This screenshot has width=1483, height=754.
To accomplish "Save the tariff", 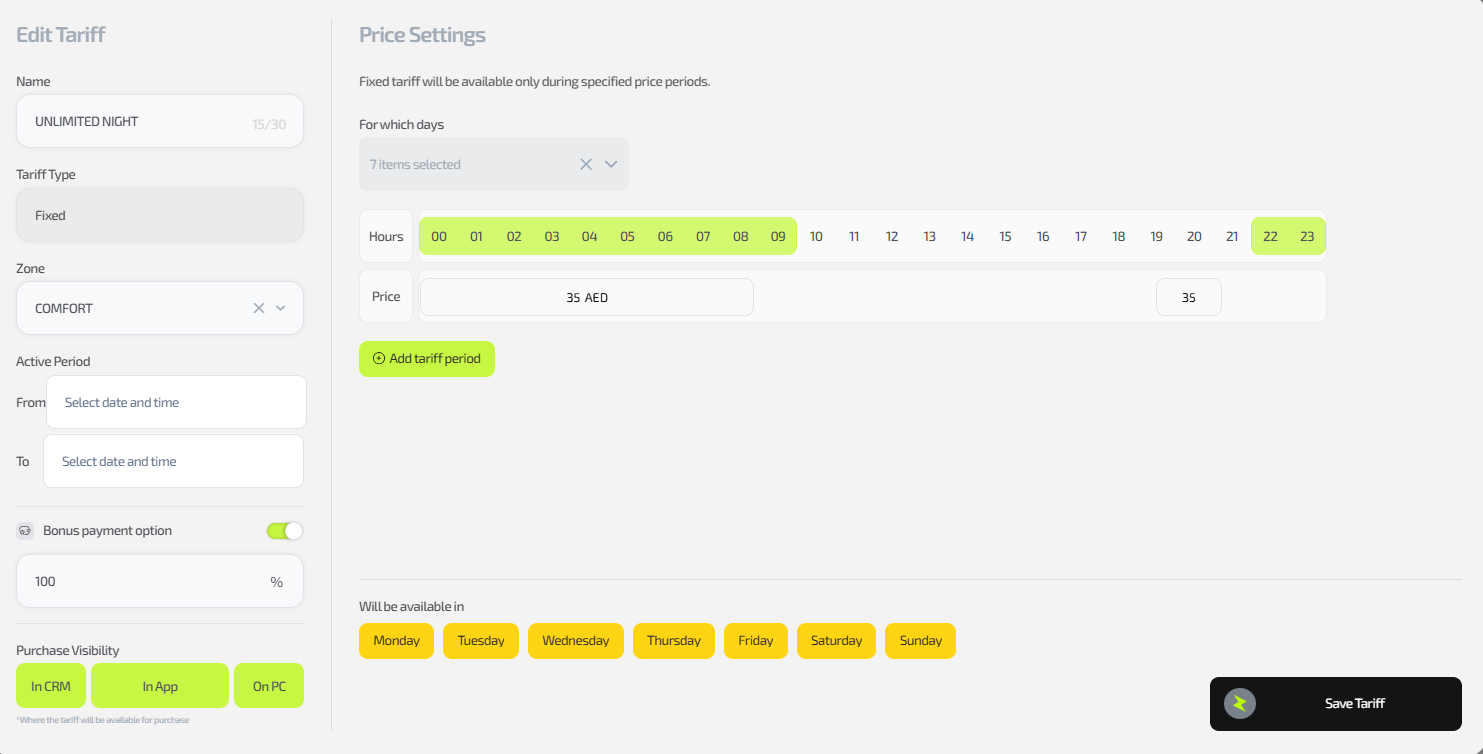I will click(x=1335, y=703).
